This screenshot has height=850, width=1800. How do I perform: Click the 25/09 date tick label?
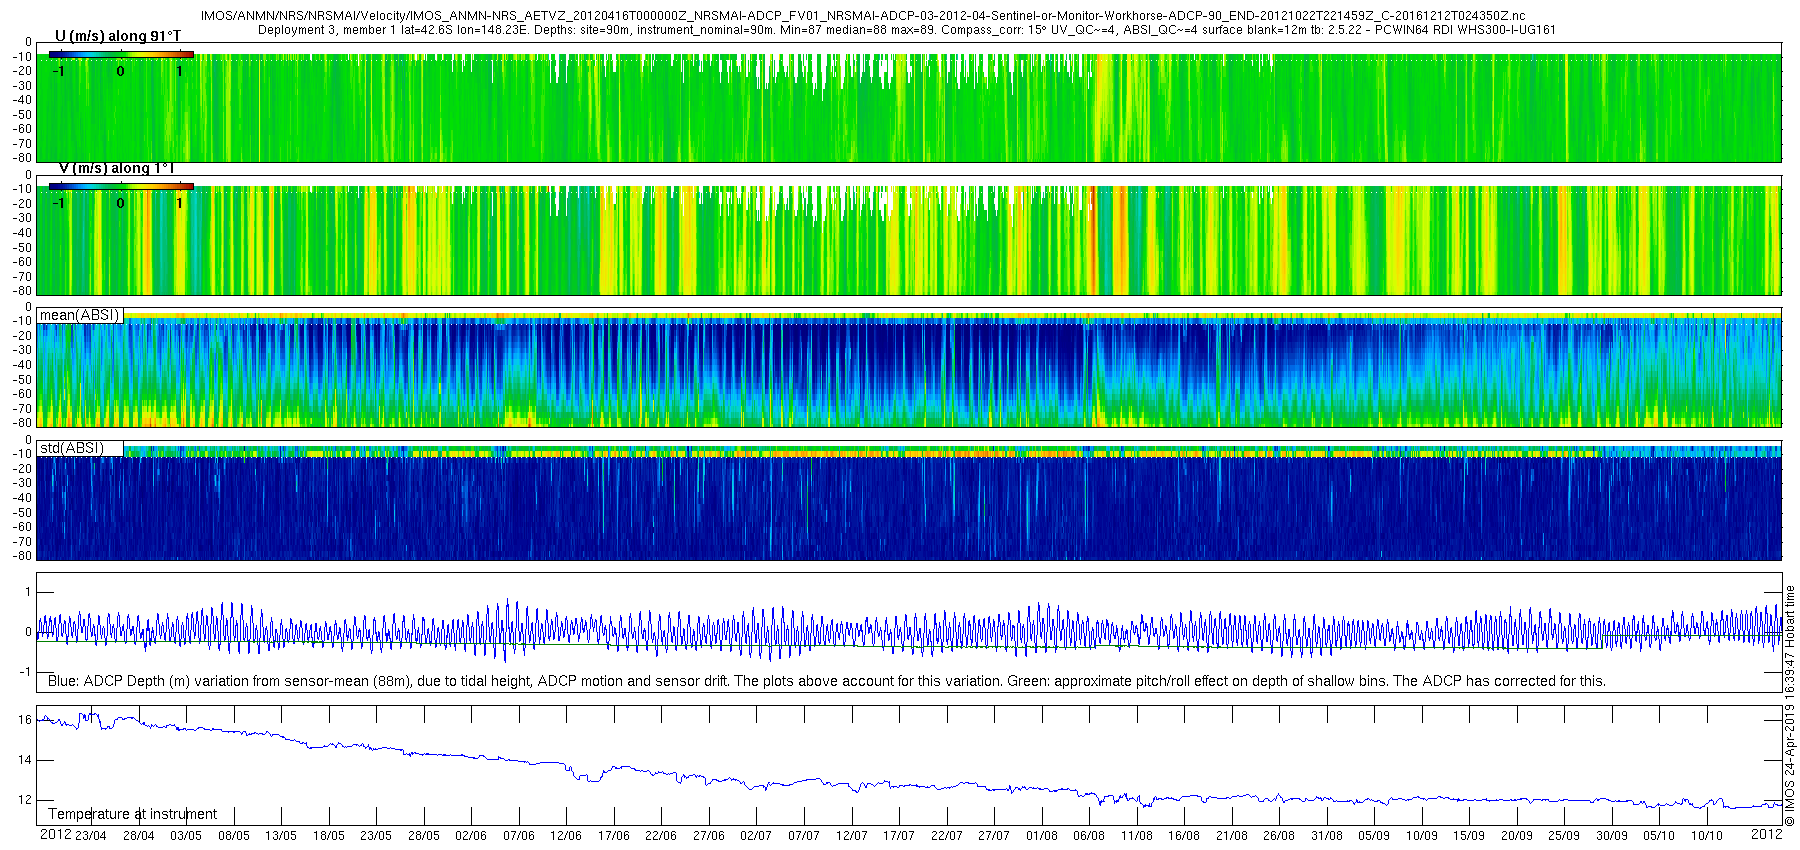(x=1563, y=836)
